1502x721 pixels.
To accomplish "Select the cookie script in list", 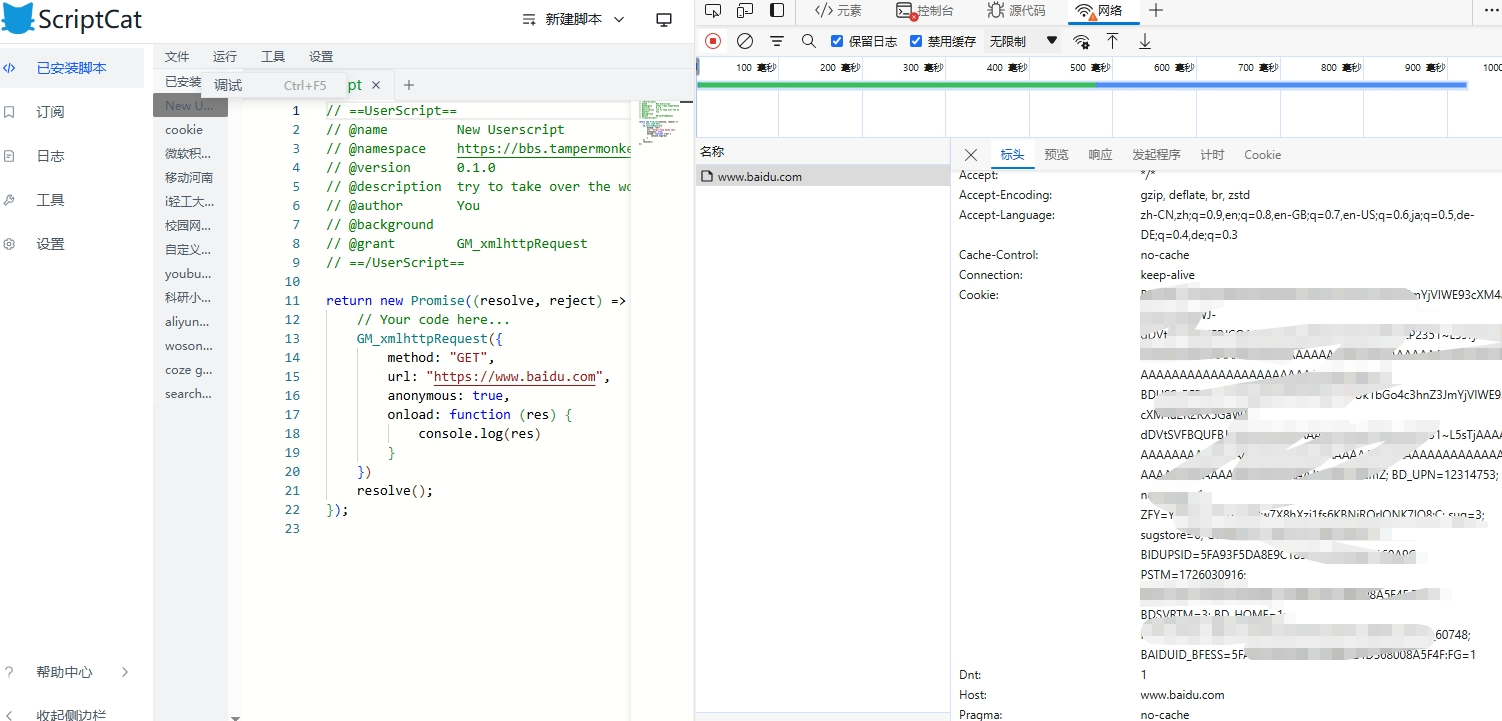I will point(190,129).
